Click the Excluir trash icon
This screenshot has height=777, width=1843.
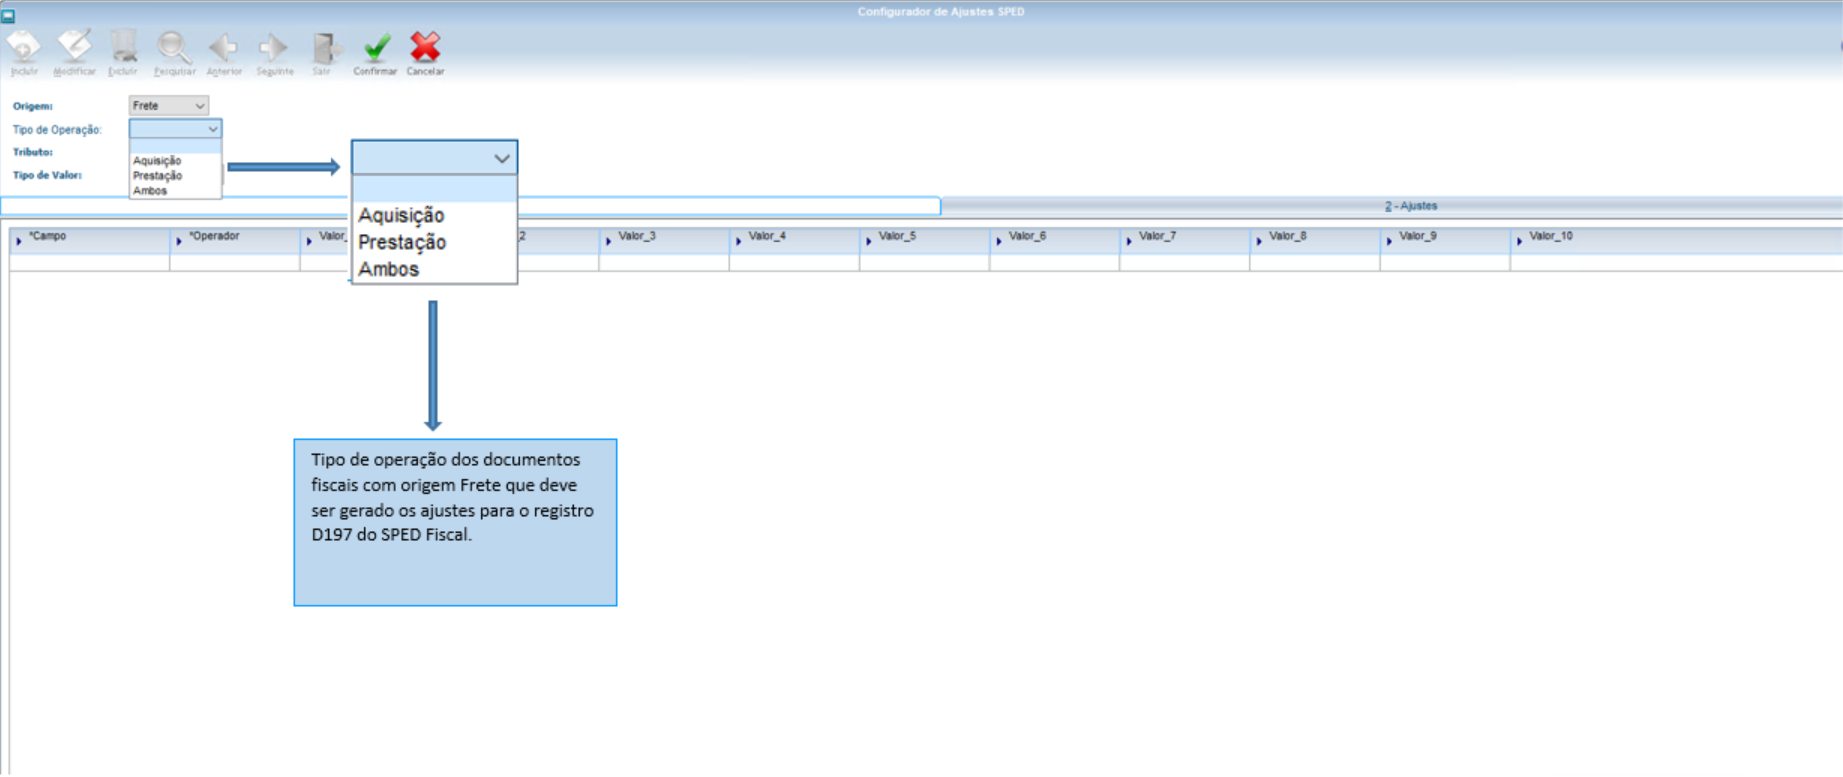pyautogui.click(x=123, y=47)
